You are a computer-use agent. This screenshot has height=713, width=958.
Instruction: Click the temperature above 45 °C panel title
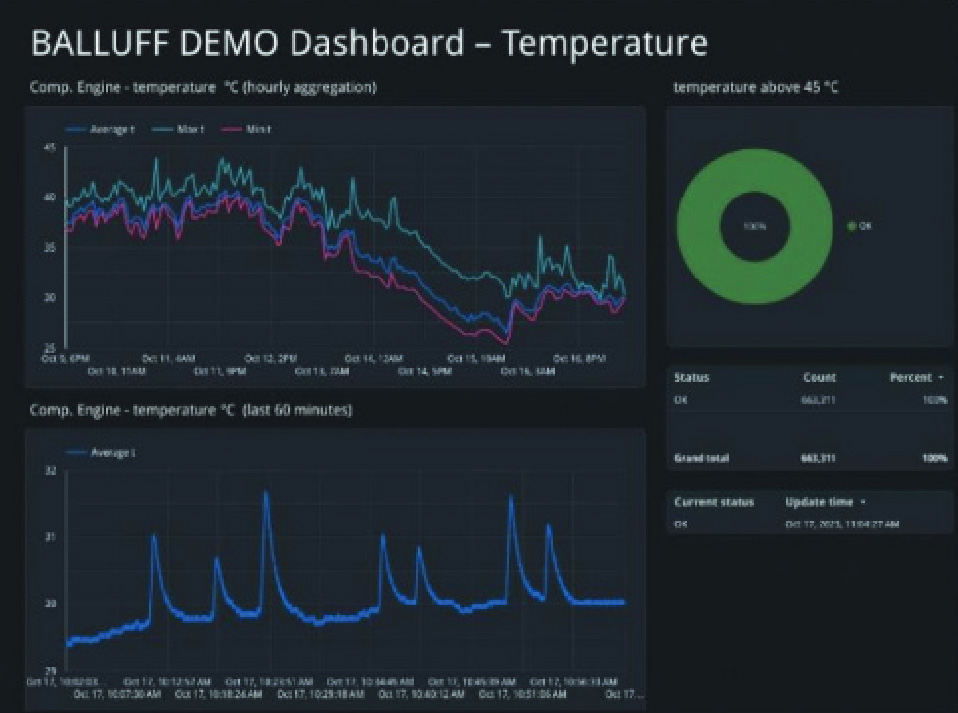click(x=755, y=88)
